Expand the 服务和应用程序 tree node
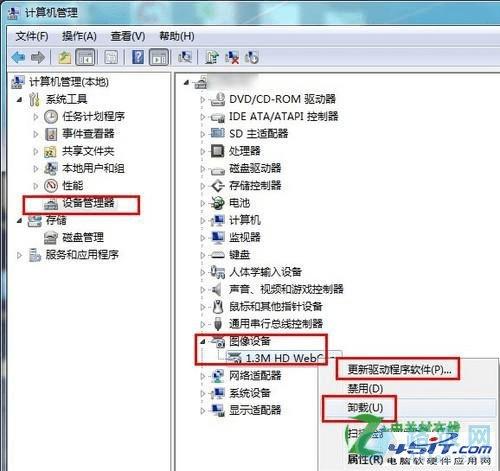Viewport: 500px width, 471px height. [x=19, y=255]
